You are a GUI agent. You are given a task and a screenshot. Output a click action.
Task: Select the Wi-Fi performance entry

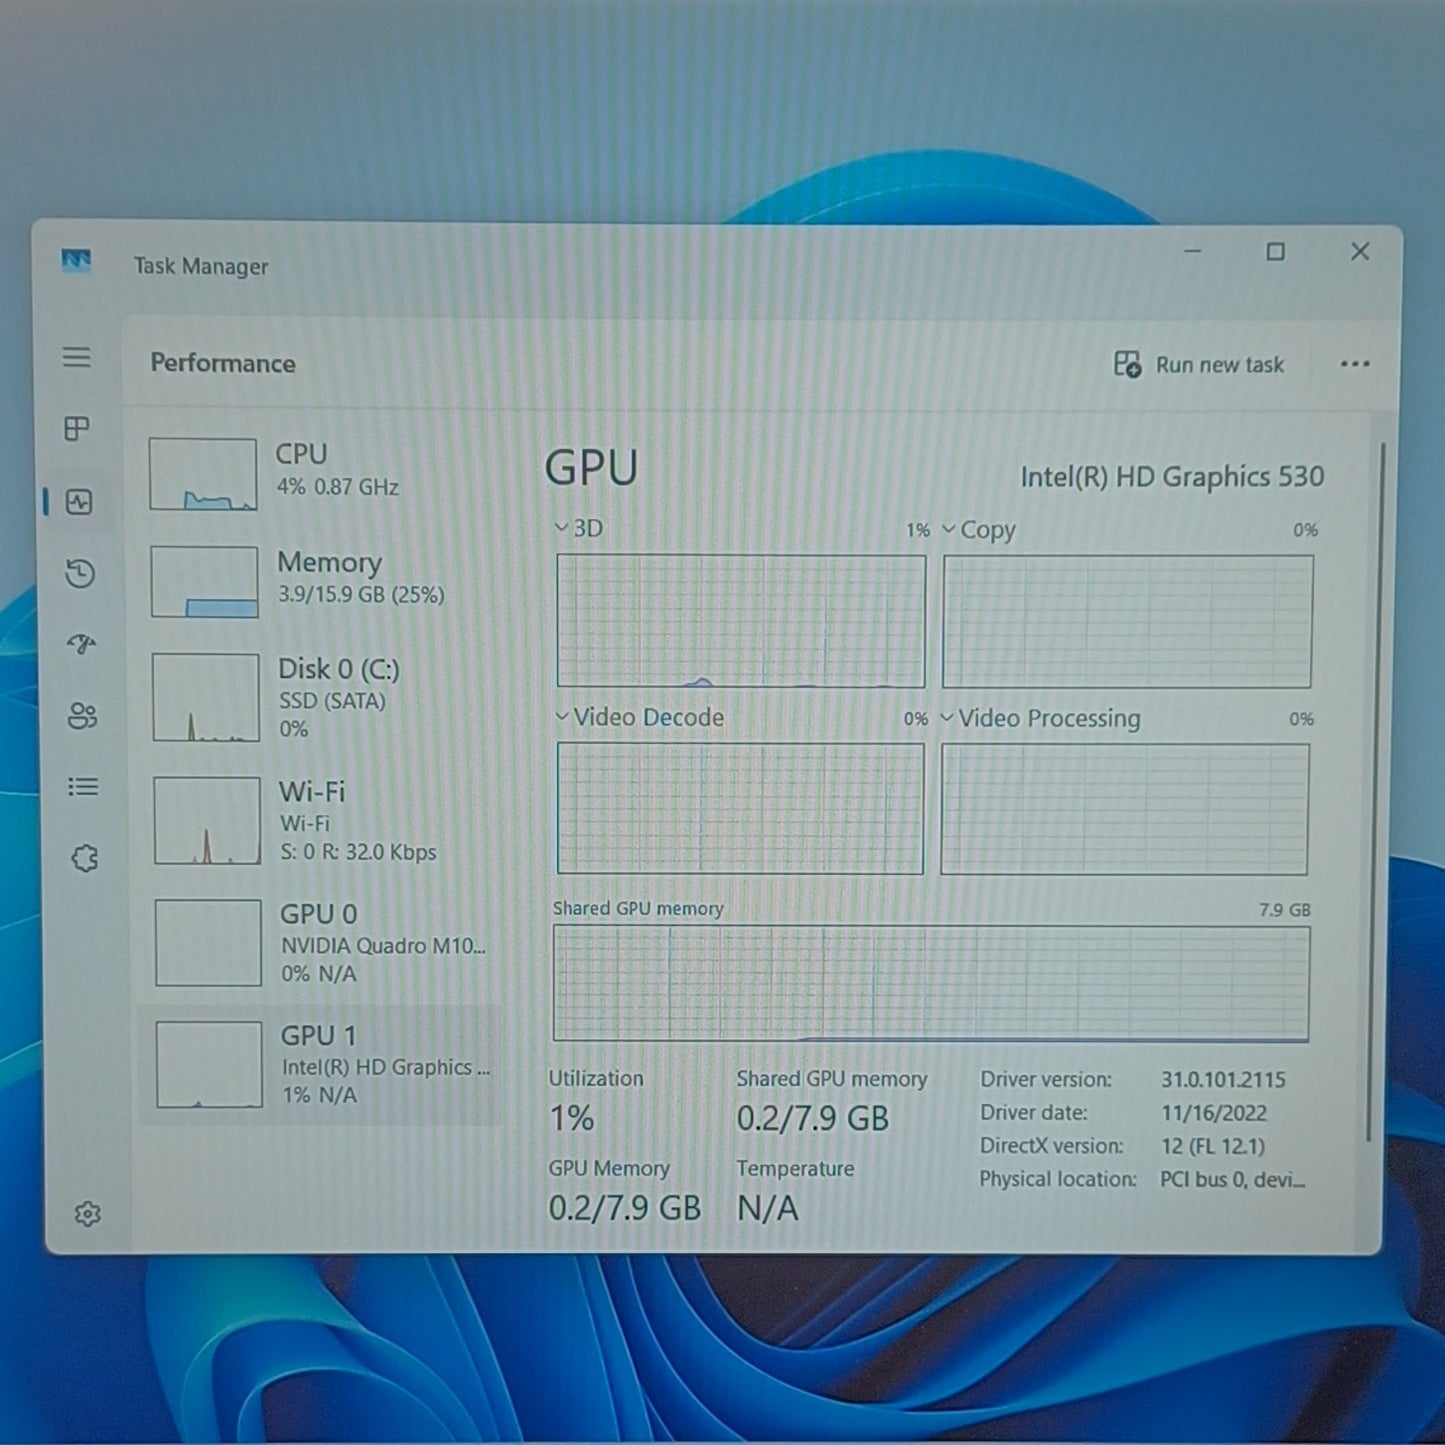[x=320, y=821]
